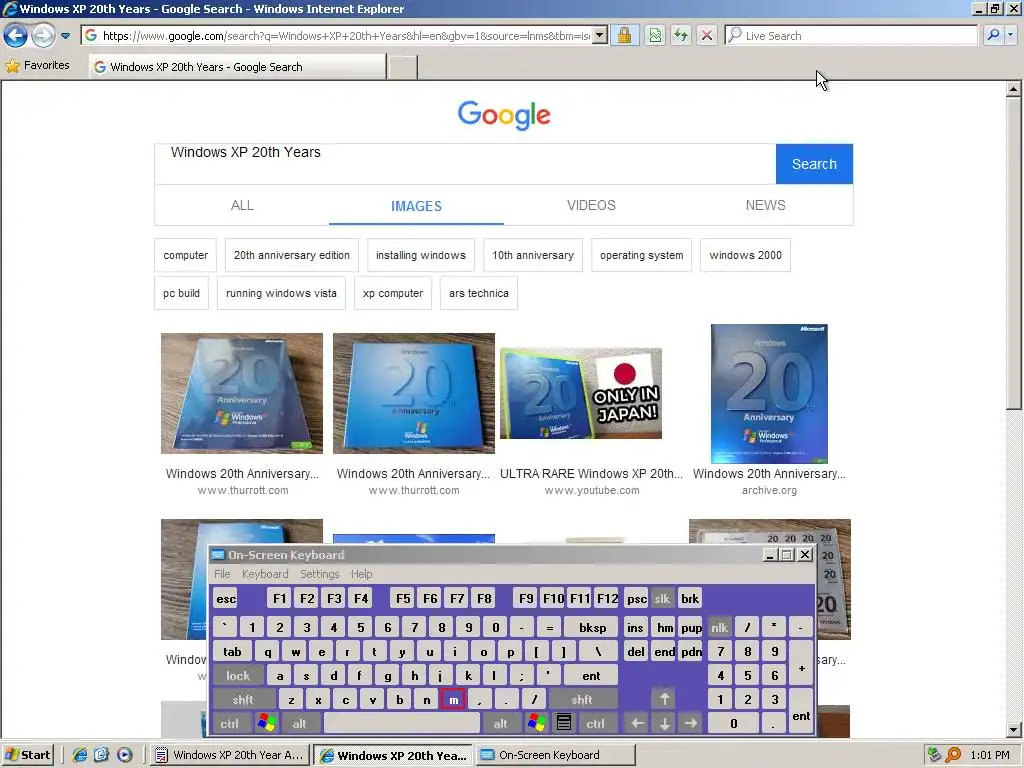Toggle the left ctrl key

229,724
